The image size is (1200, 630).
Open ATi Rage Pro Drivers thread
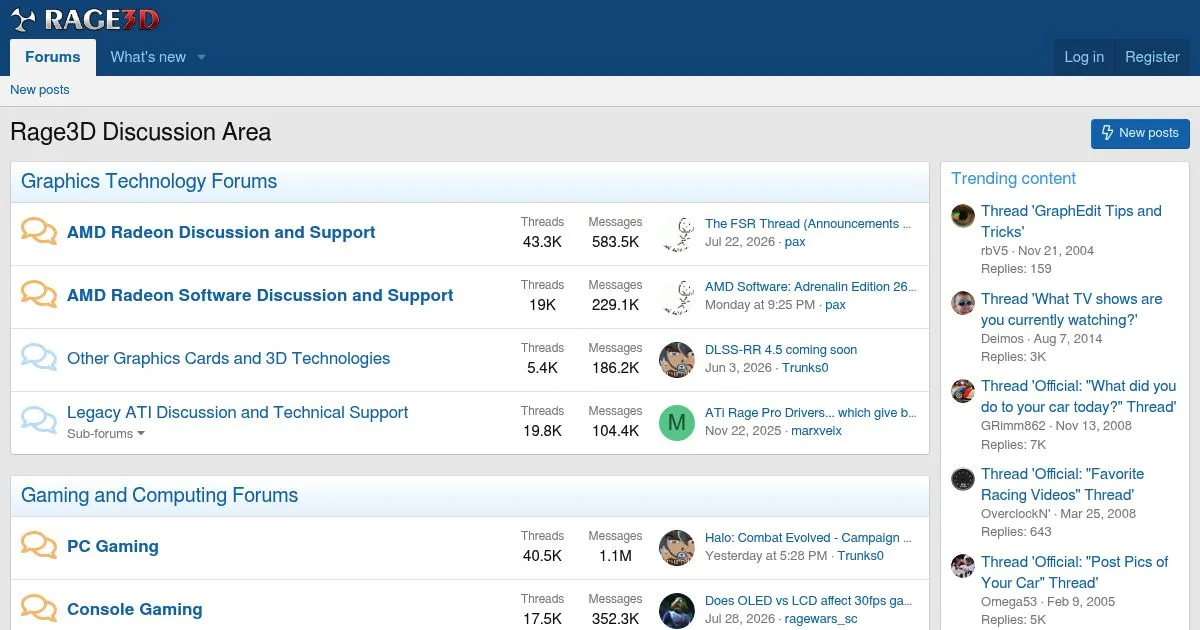click(811, 413)
